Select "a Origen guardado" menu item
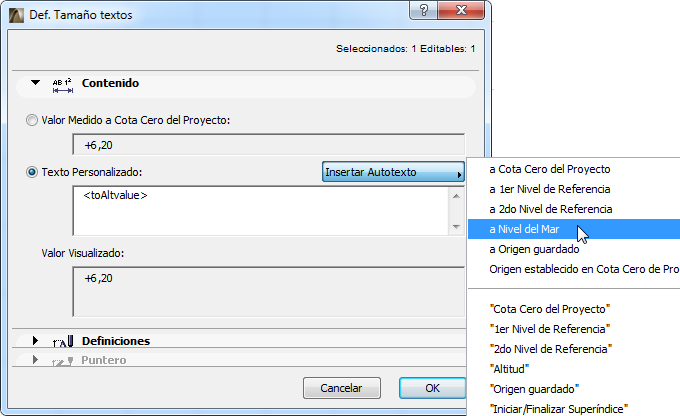 pos(534,249)
